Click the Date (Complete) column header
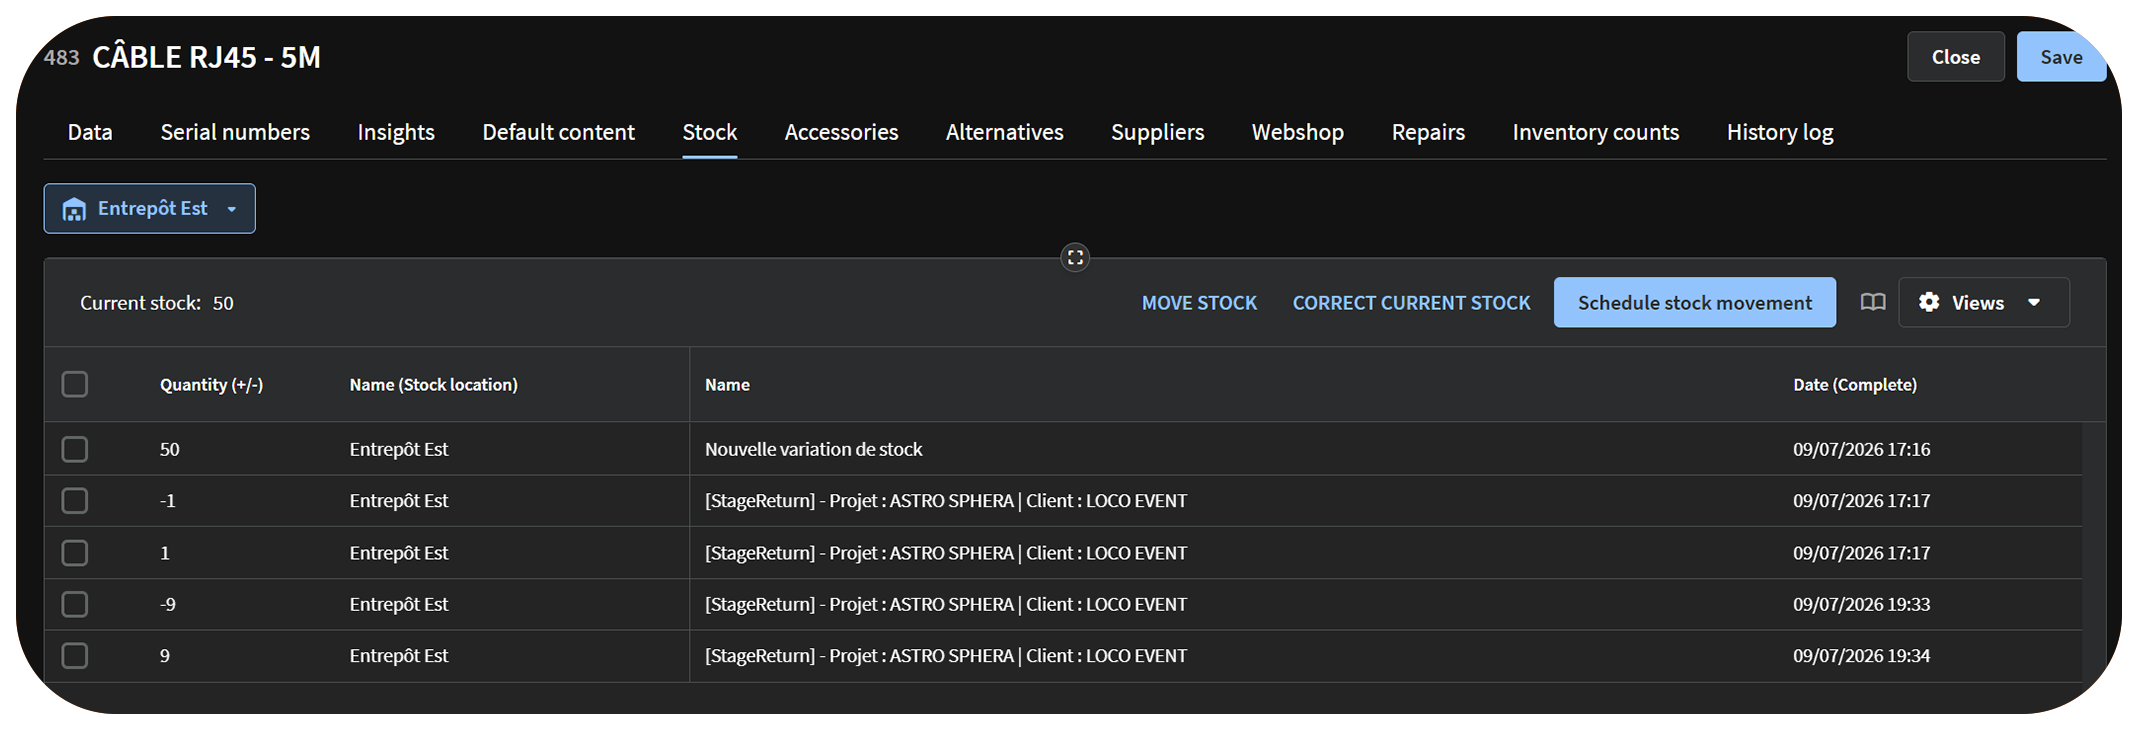2139x729 pixels. point(1855,385)
